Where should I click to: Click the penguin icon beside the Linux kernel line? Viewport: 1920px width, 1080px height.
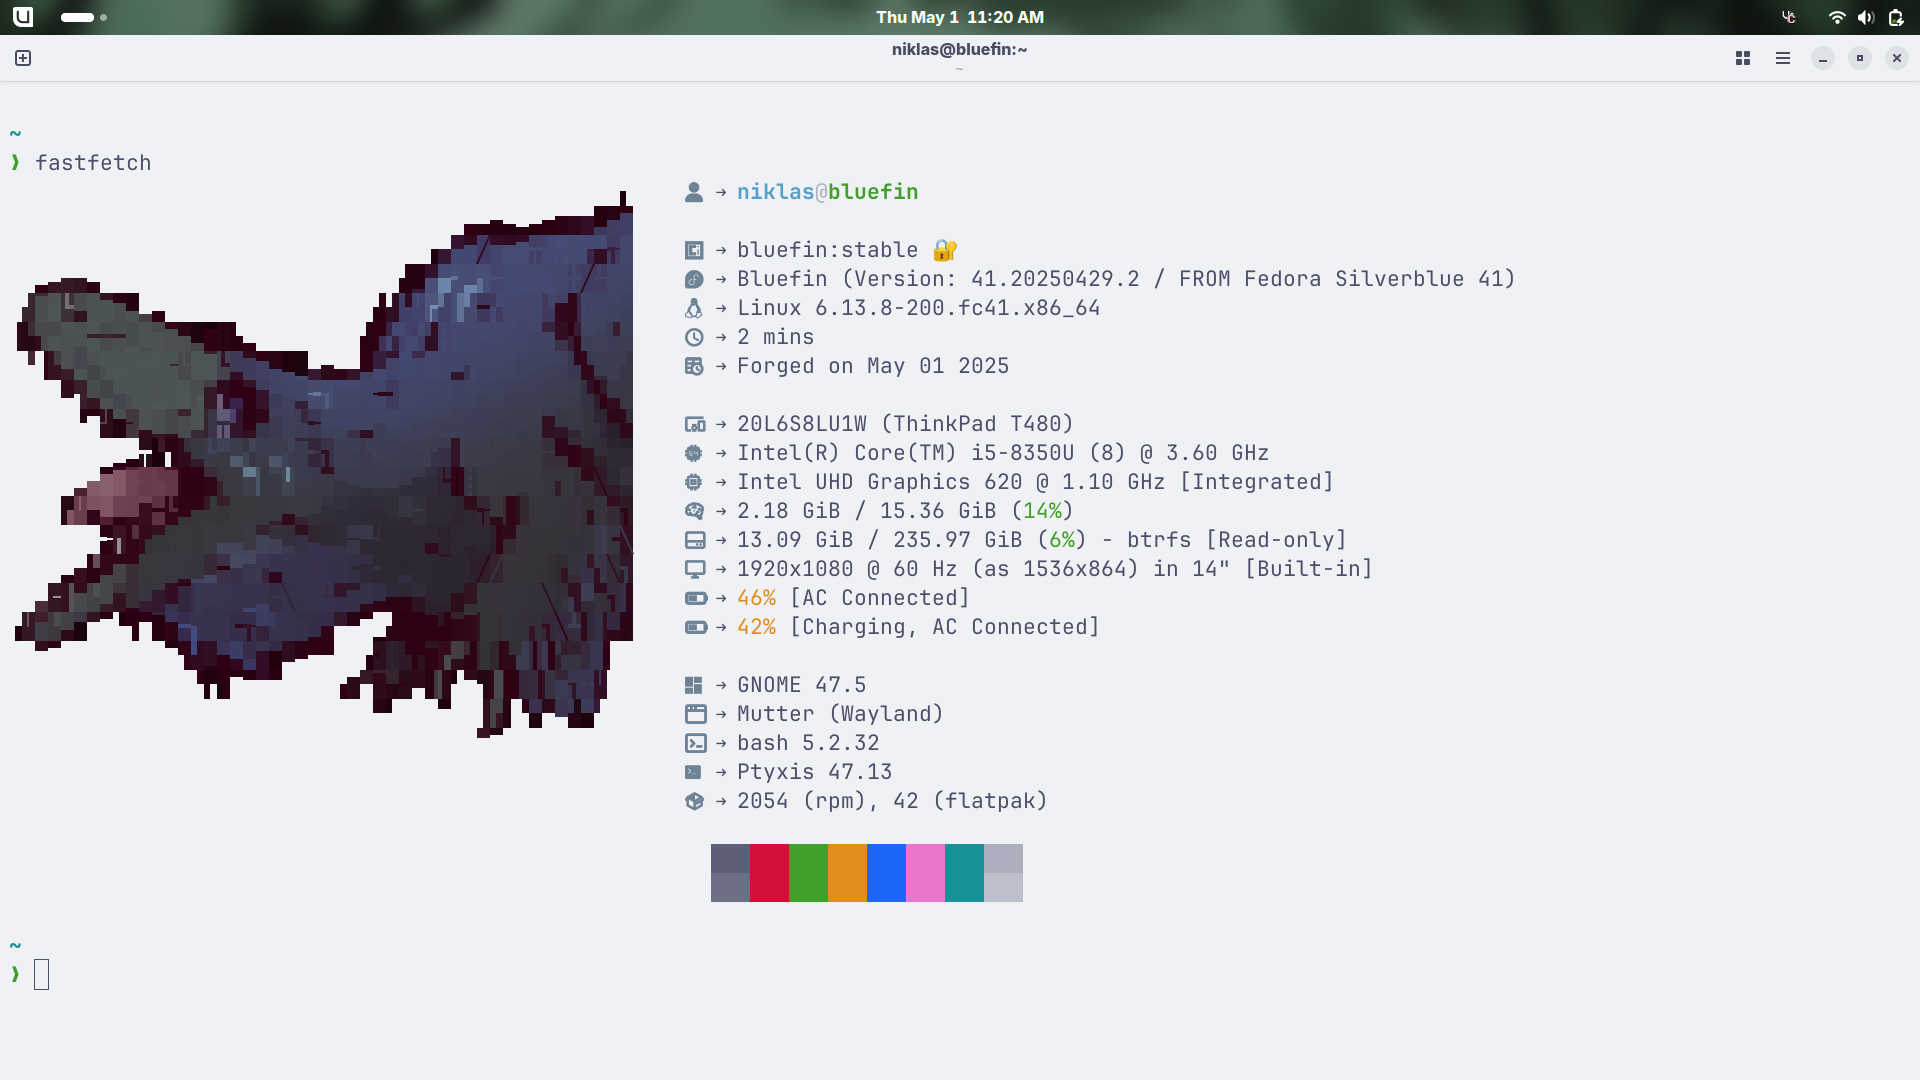tap(694, 308)
